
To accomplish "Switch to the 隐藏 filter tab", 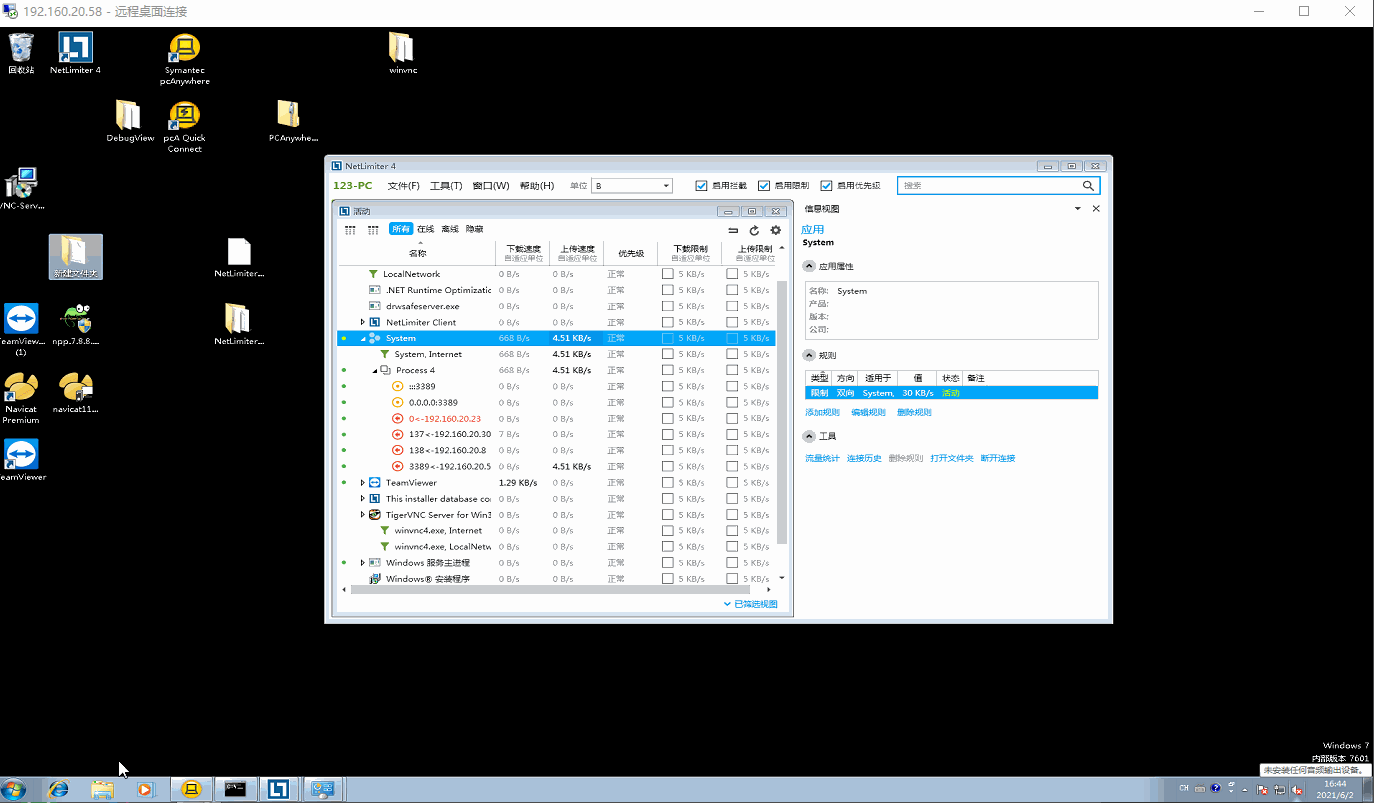I will (x=474, y=230).
